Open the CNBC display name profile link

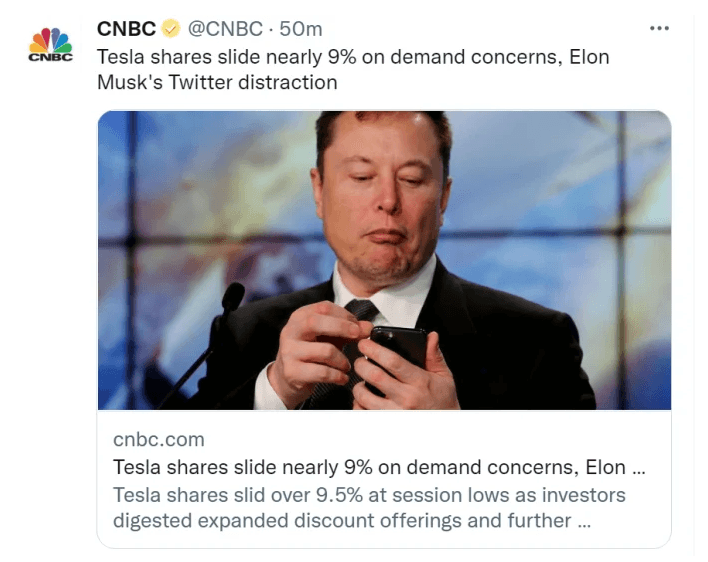[126, 30]
